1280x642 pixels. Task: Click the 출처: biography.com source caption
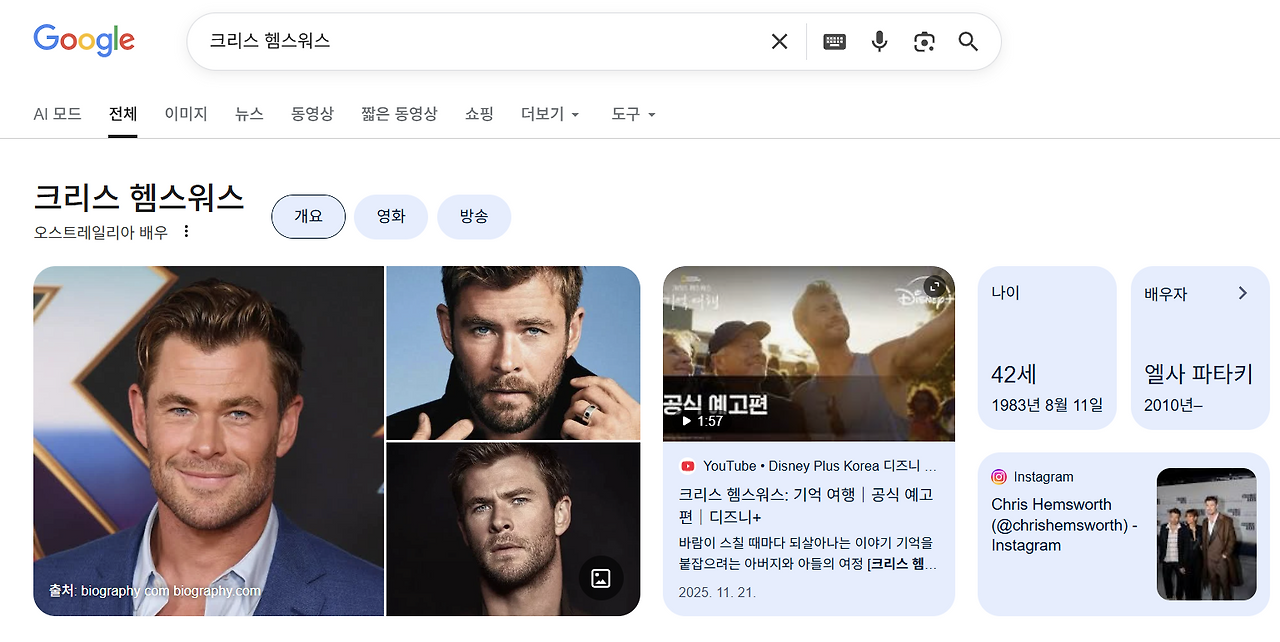154,591
